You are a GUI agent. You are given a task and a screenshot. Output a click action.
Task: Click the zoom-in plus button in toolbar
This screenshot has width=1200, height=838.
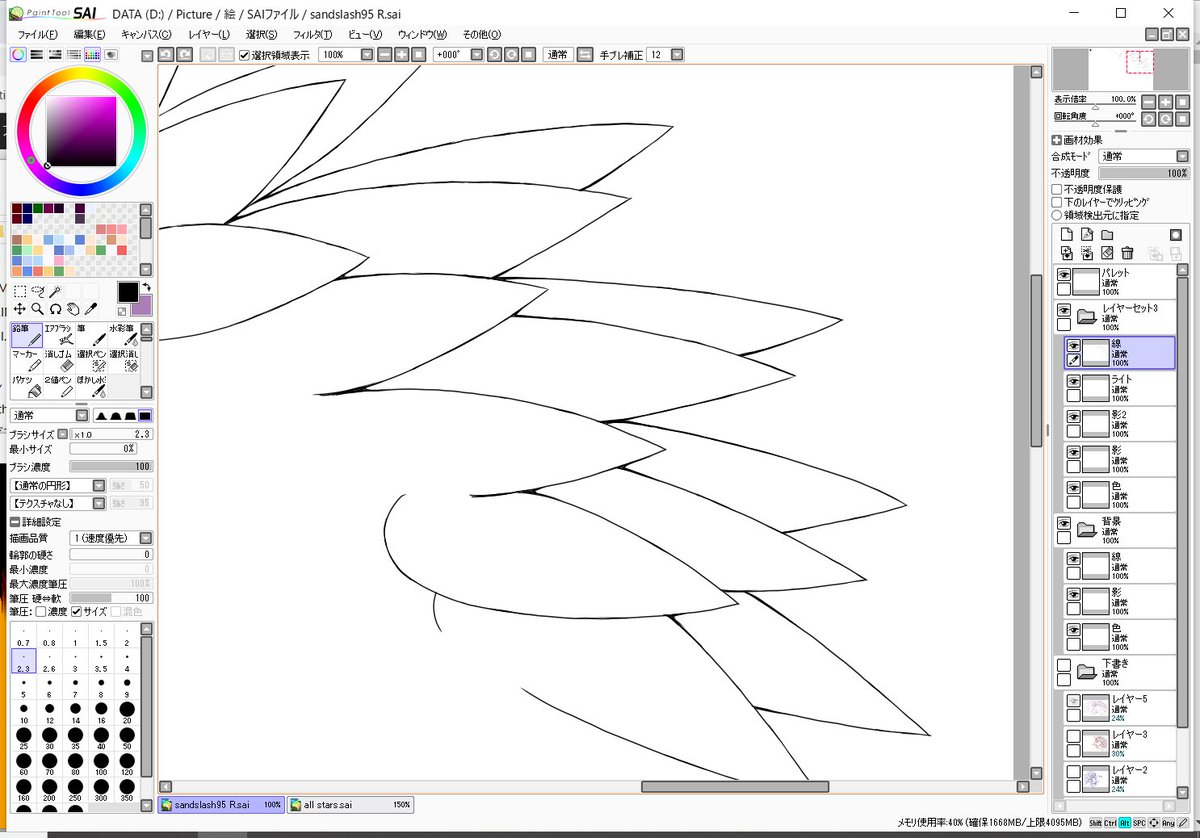(x=401, y=55)
